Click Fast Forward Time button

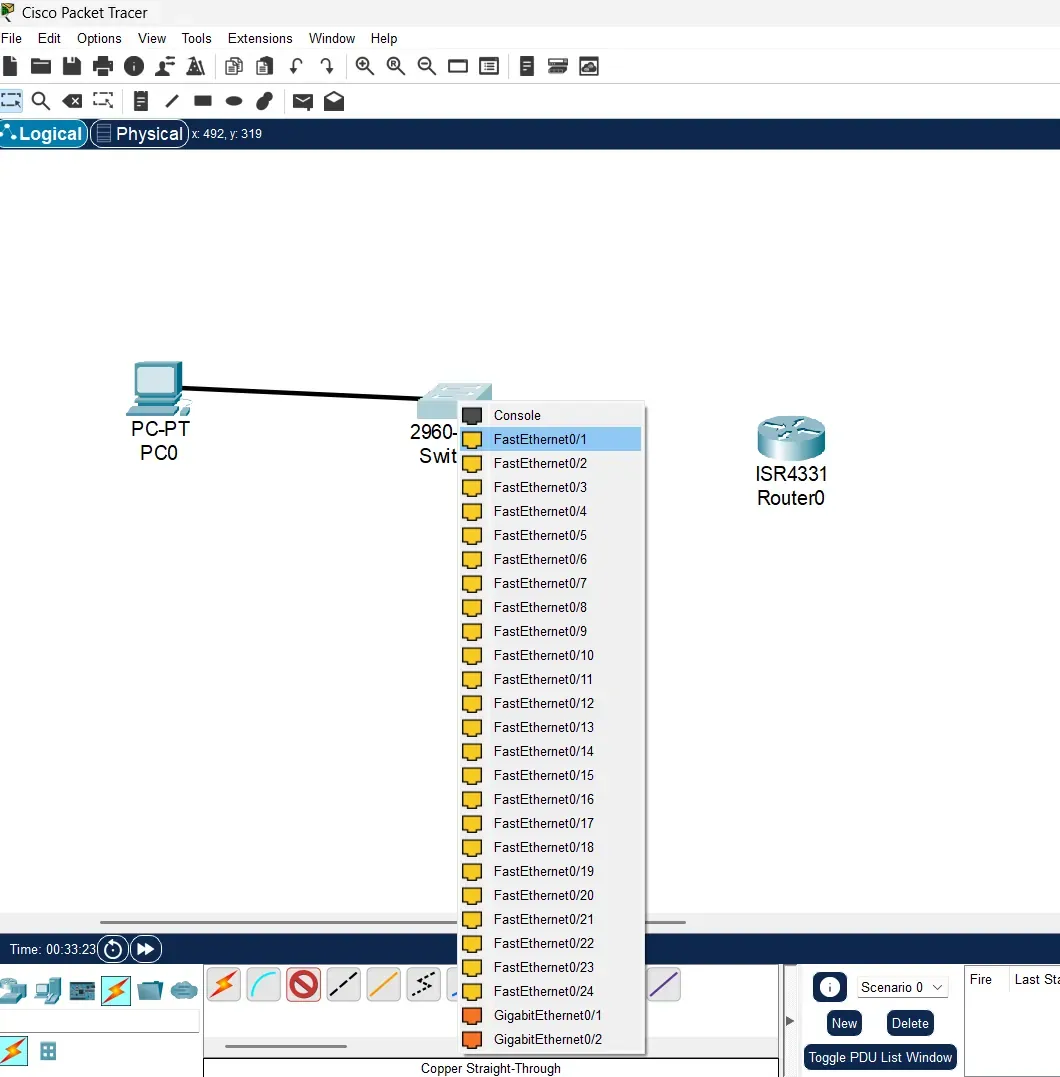146,949
